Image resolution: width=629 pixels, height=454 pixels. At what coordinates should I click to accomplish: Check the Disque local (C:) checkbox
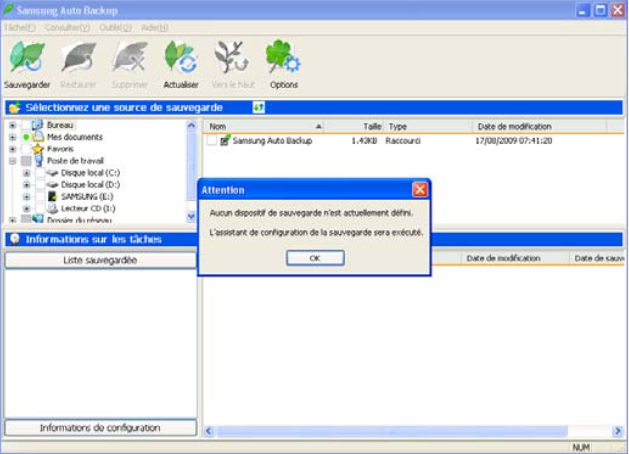coord(40,173)
